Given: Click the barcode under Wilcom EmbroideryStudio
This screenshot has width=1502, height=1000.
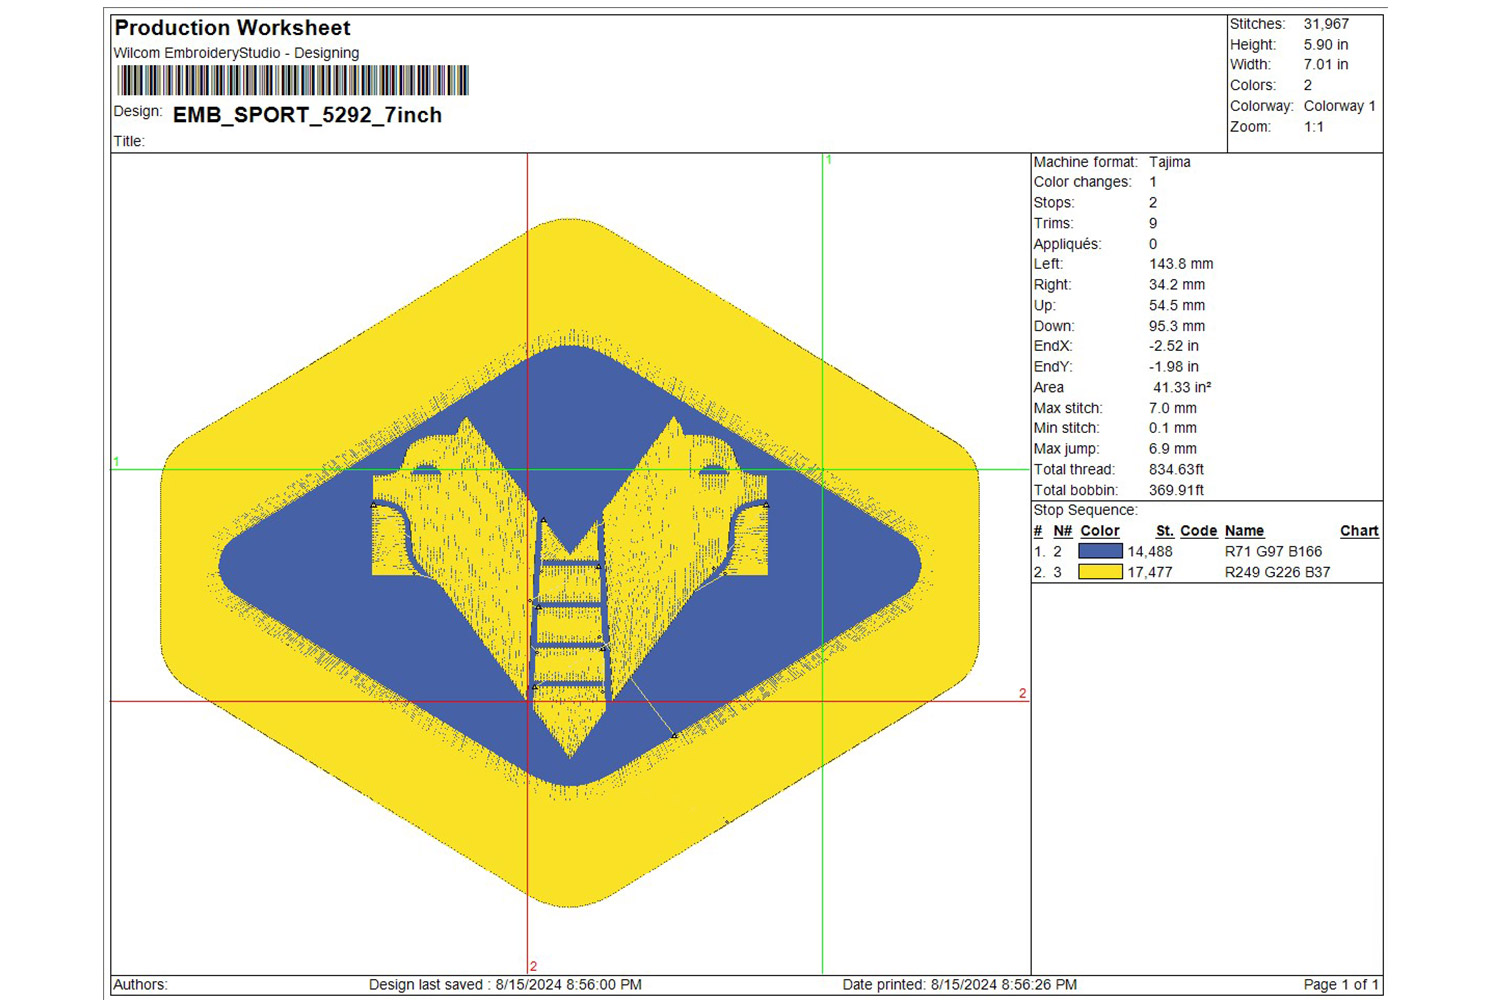Looking at the screenshot, I should (x=293, y=80).
